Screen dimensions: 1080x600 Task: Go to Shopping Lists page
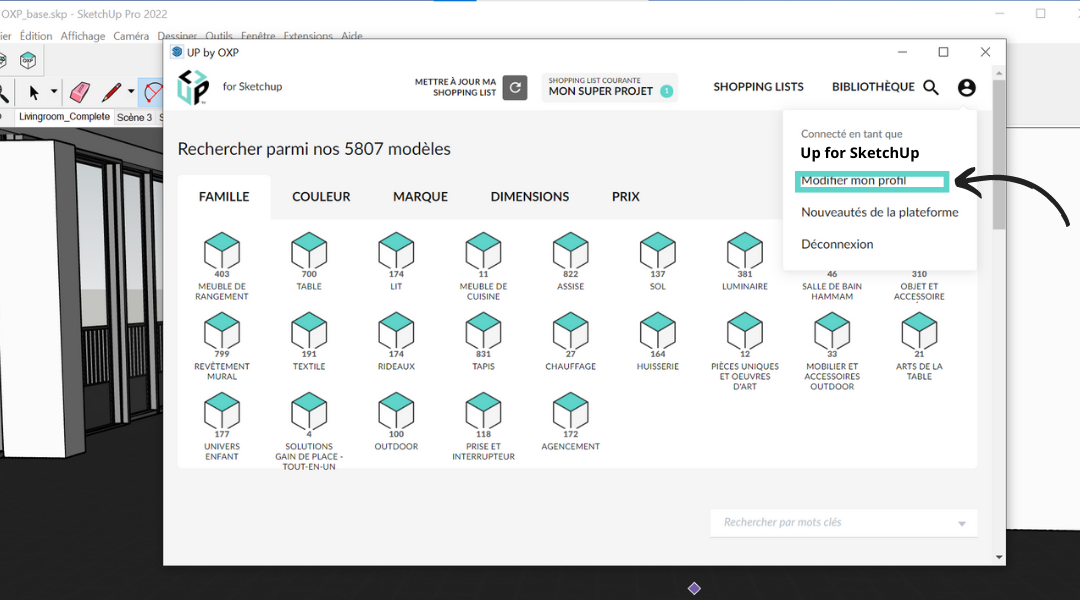(x=758, y=87)
